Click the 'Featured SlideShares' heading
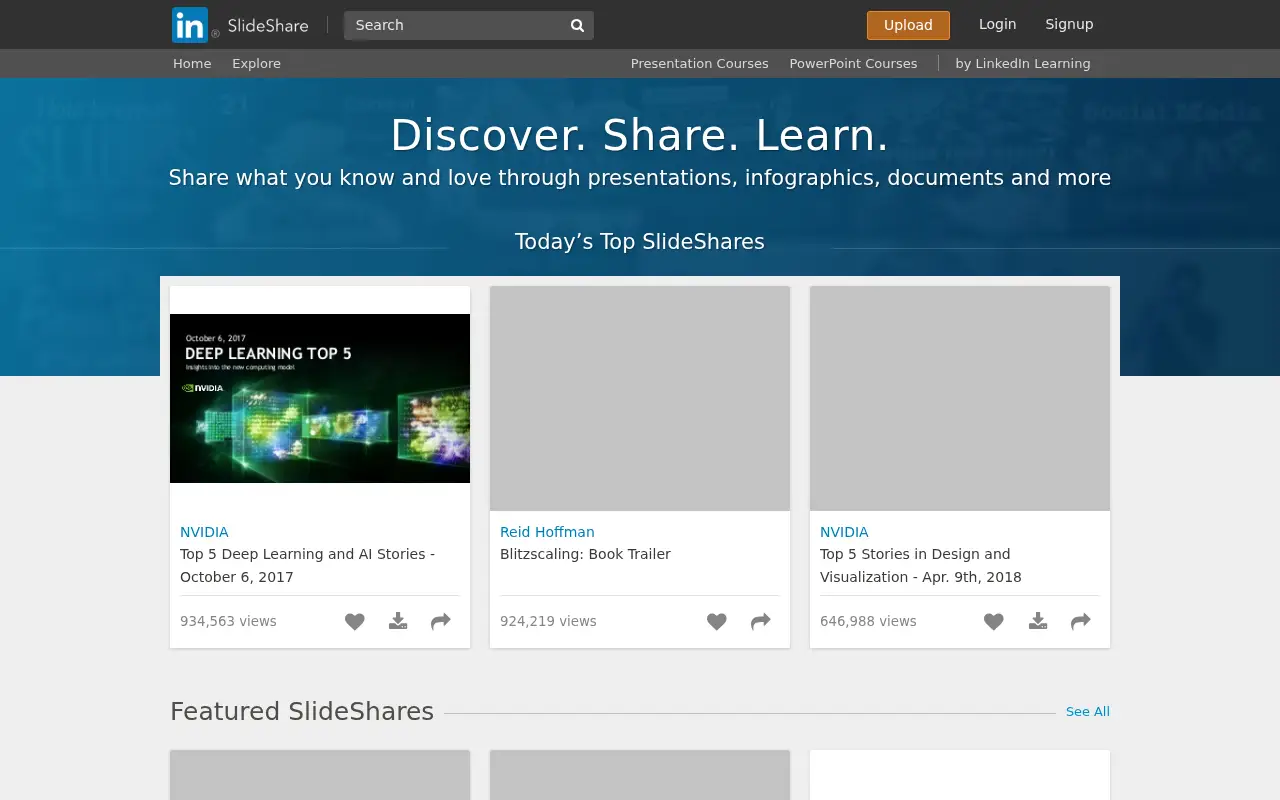This screenshot has width=1280, height=800. [x=302, y=712]
